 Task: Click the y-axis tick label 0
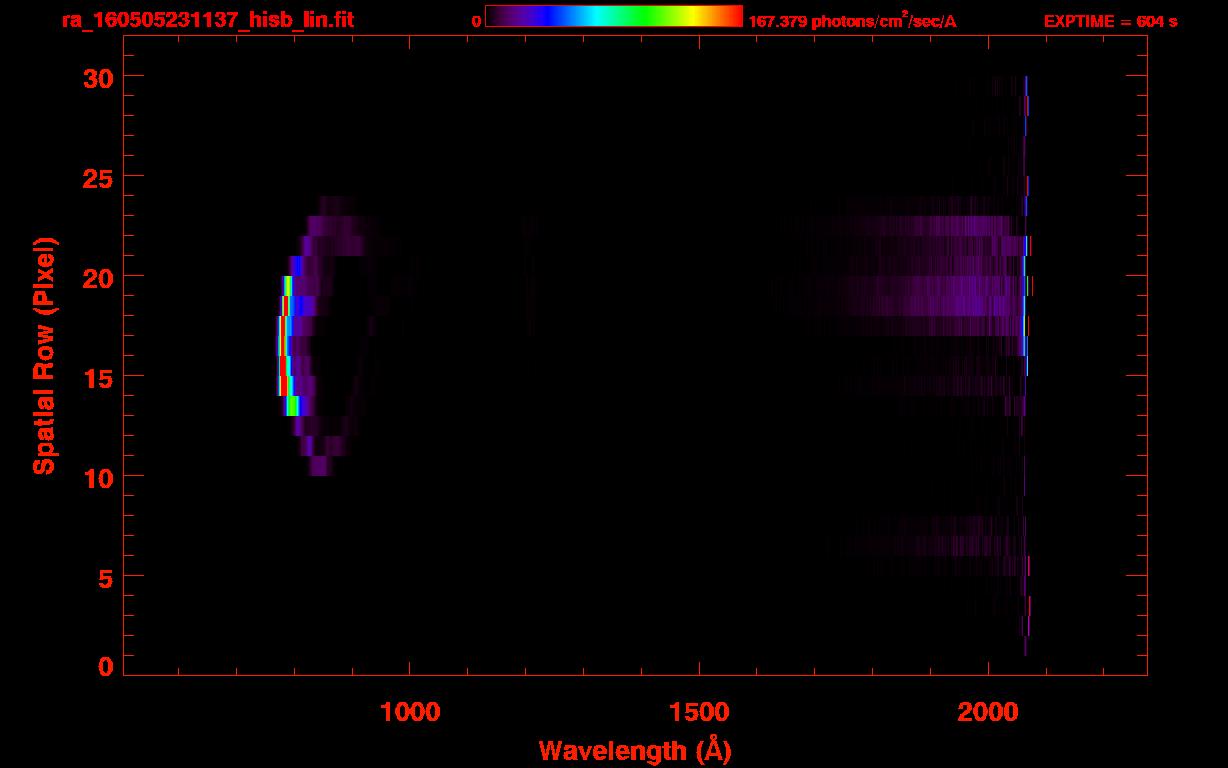(104, 667)
